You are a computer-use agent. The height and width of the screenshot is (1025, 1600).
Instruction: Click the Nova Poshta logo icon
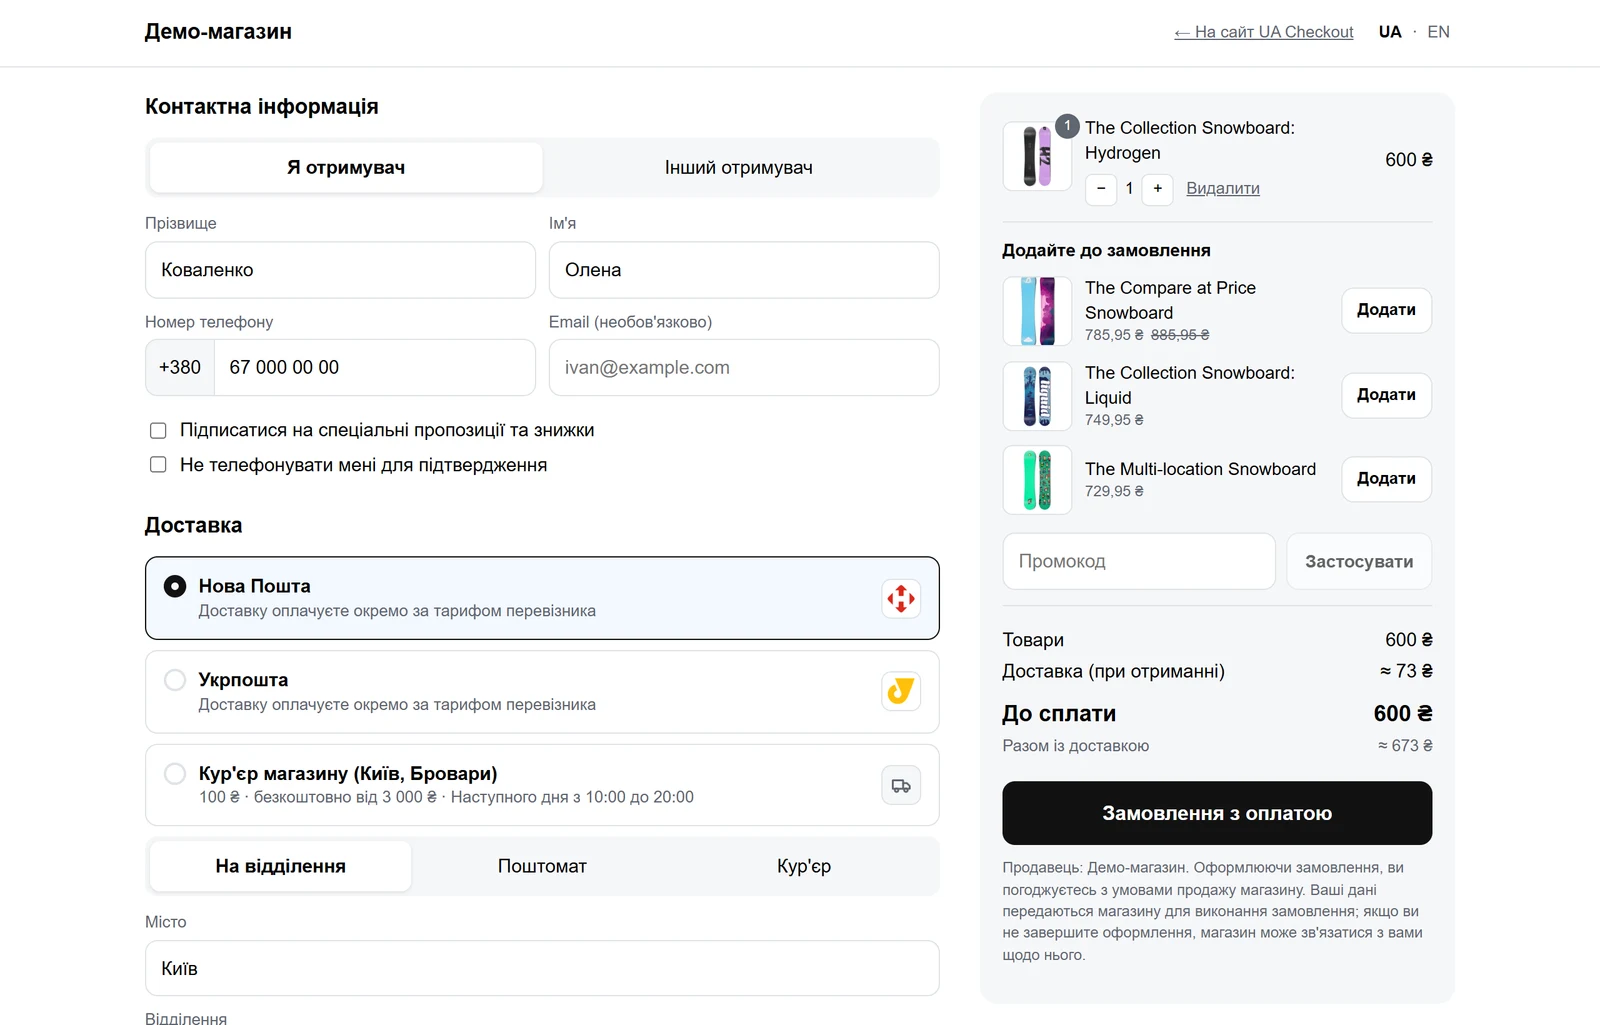(901, 598)
